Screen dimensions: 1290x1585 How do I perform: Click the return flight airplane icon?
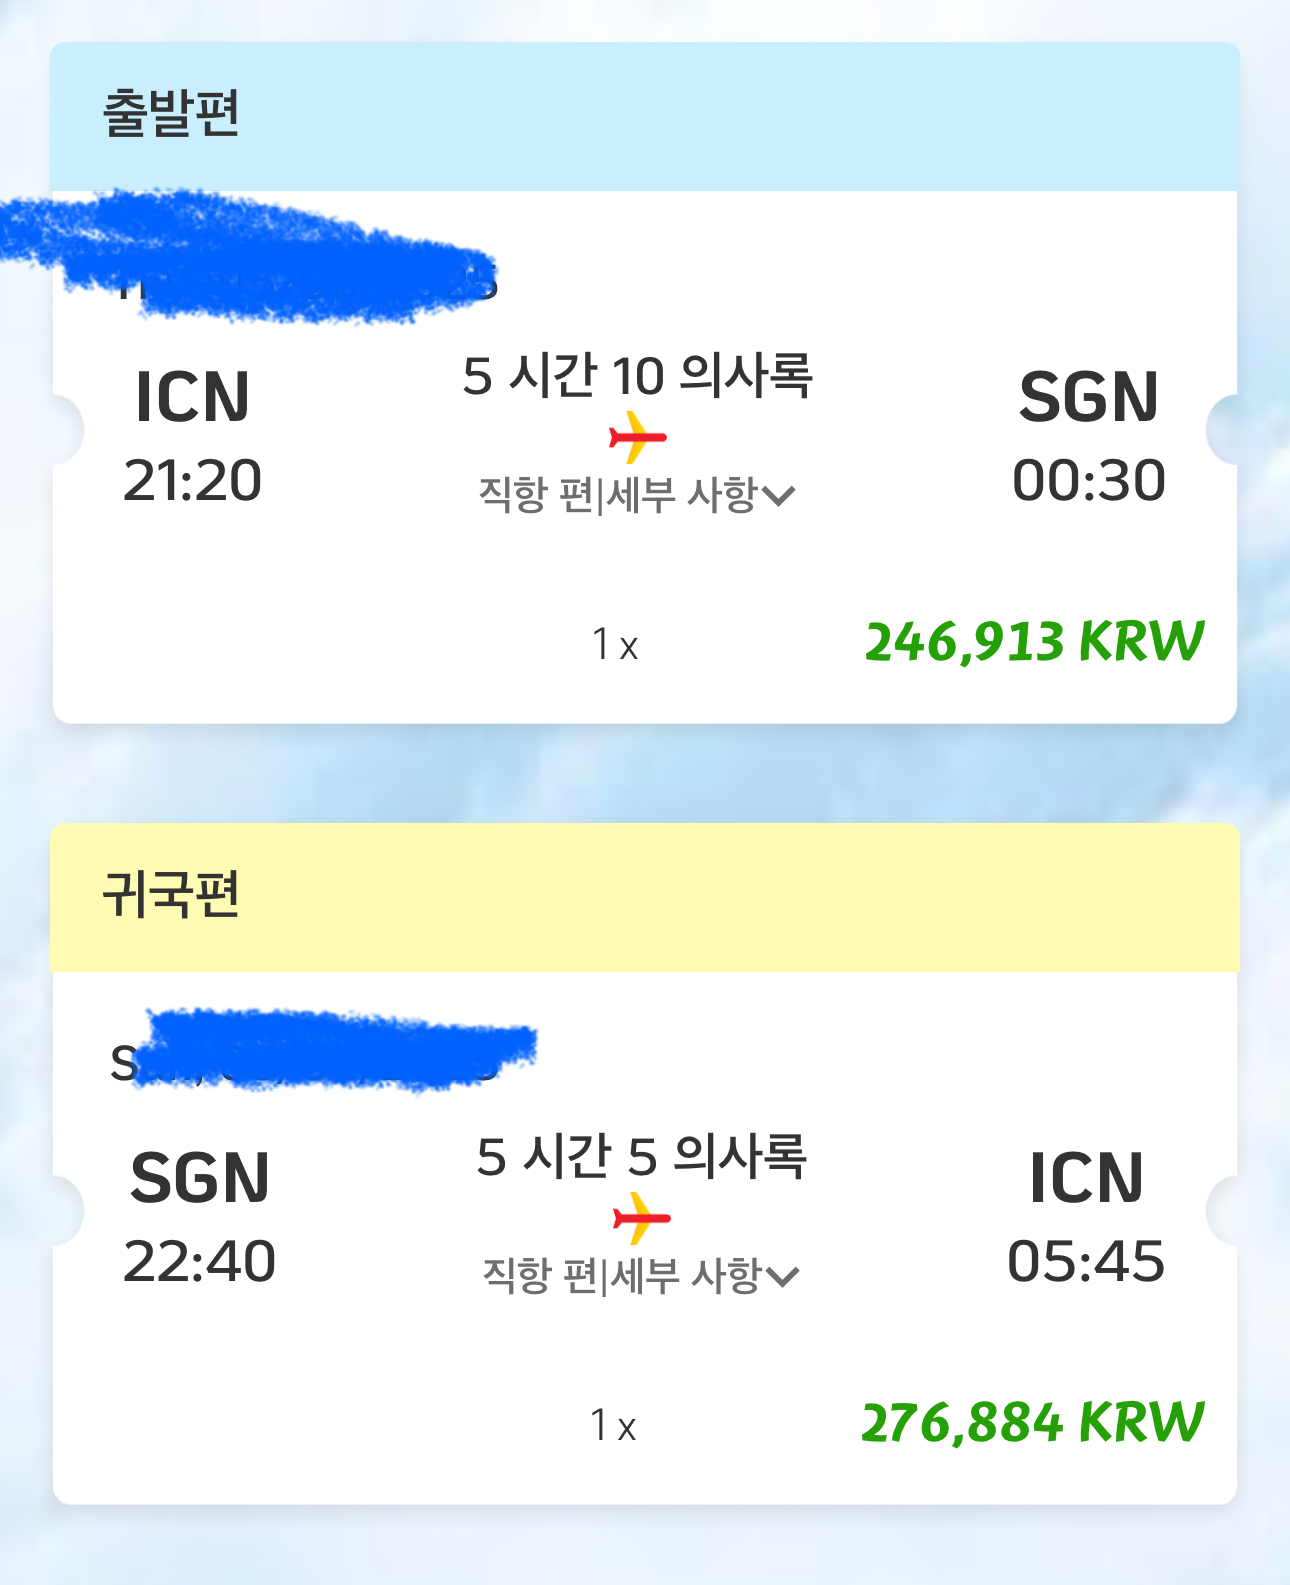(641, 1218)
